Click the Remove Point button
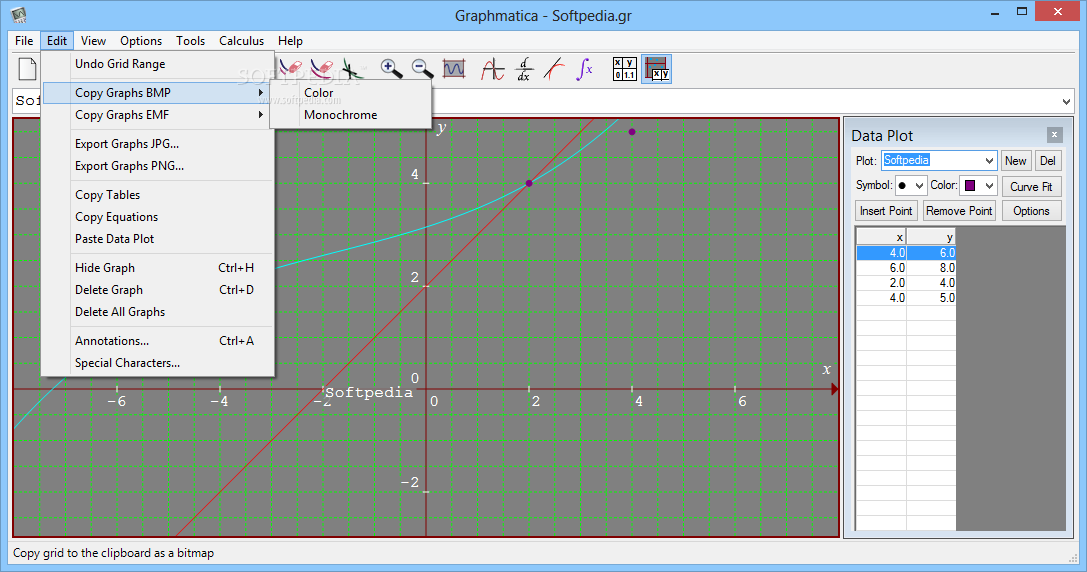 pos(959,211)
